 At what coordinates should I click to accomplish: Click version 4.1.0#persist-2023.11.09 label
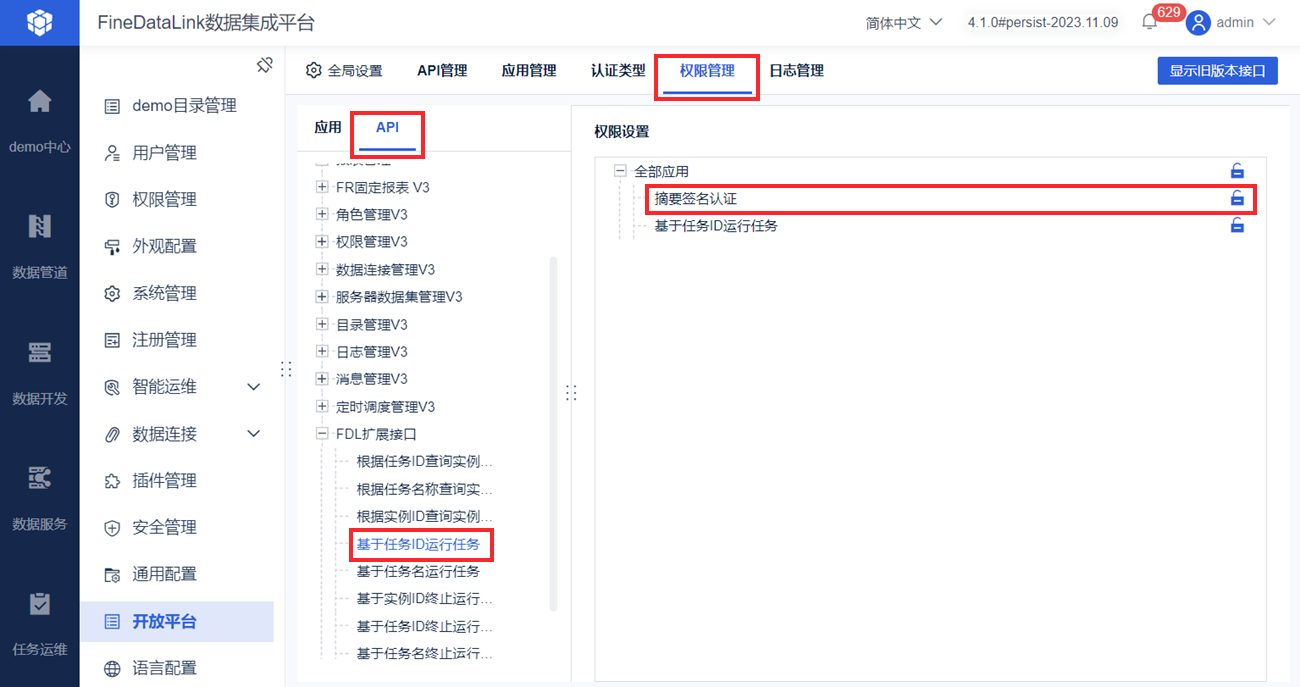coord(1043,22)
